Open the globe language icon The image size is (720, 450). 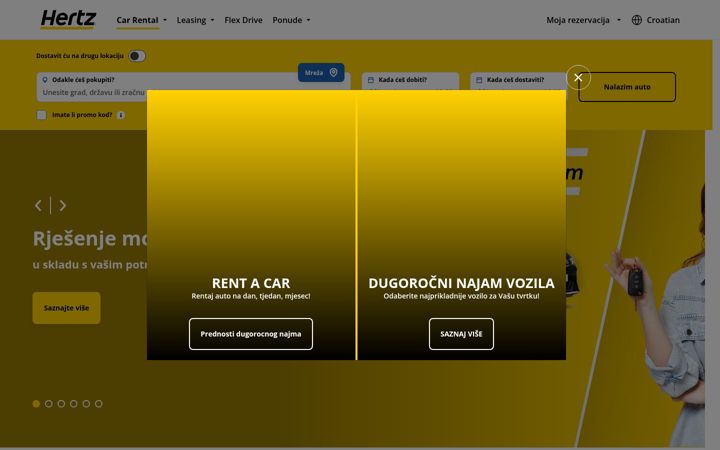(636, 20)
